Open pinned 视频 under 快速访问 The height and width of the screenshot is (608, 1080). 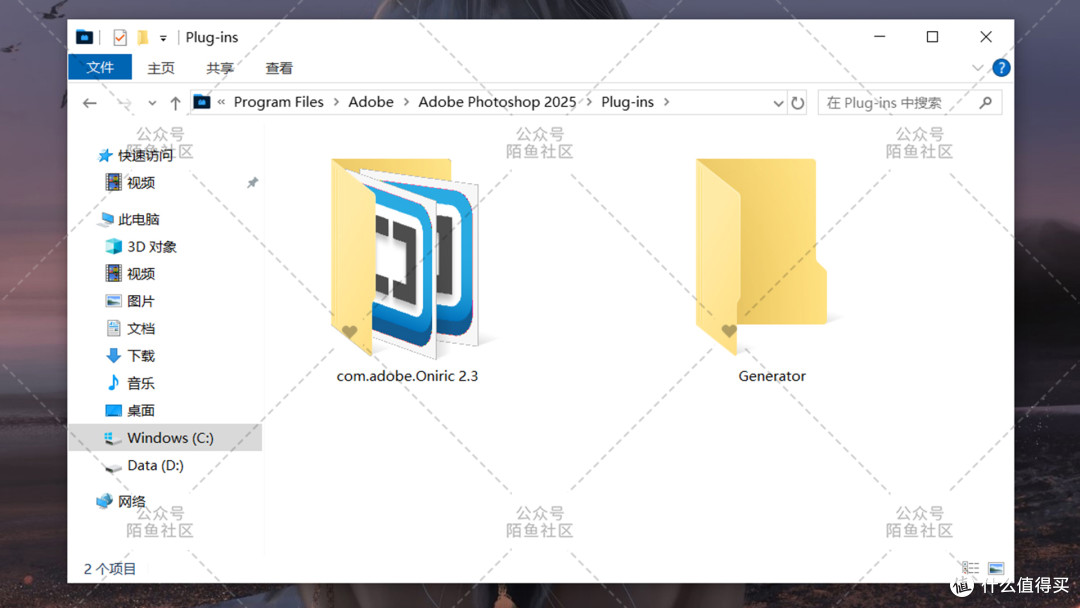tap(141, 182)
